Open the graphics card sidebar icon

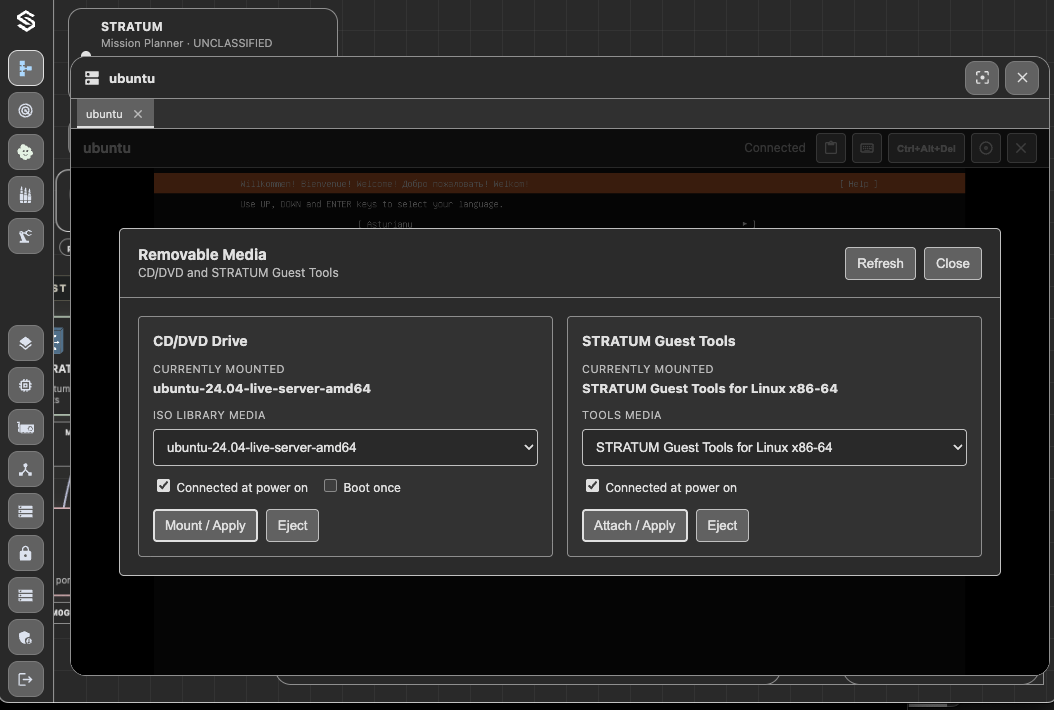pos(26,428)
